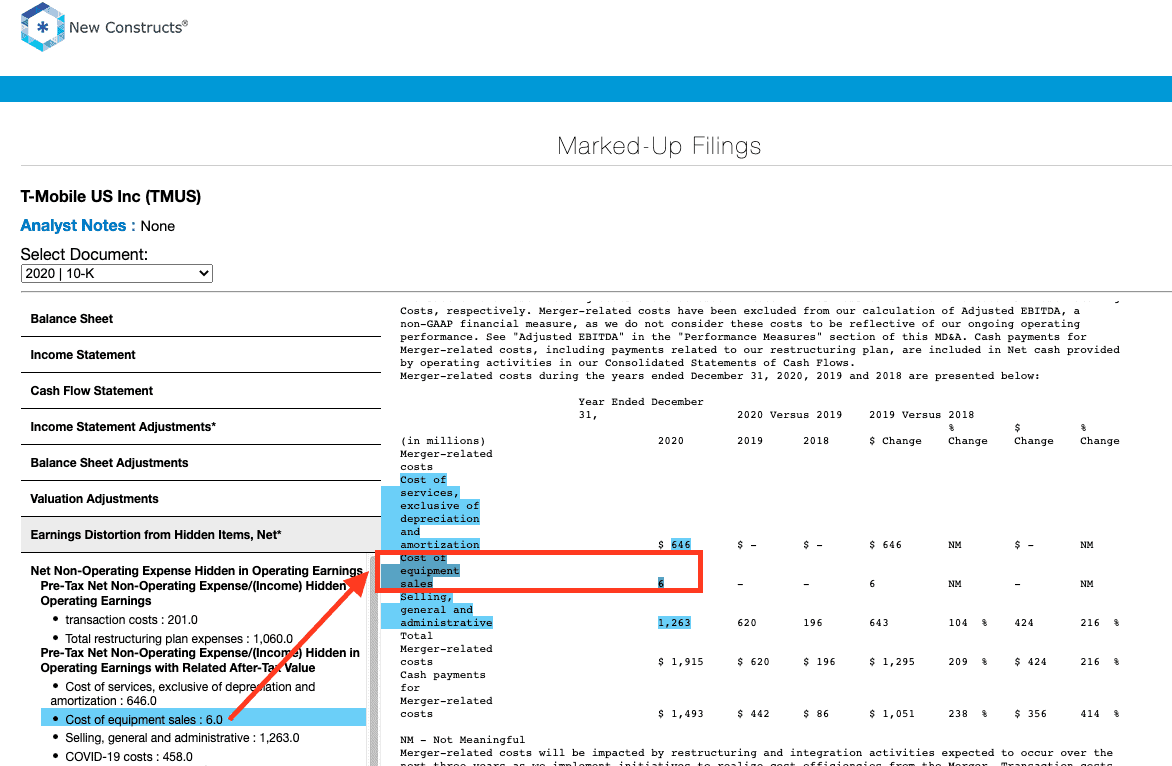
Task: Open the Select Document dropdown showing 2020 | 10-K
Action: coord(117,274)
